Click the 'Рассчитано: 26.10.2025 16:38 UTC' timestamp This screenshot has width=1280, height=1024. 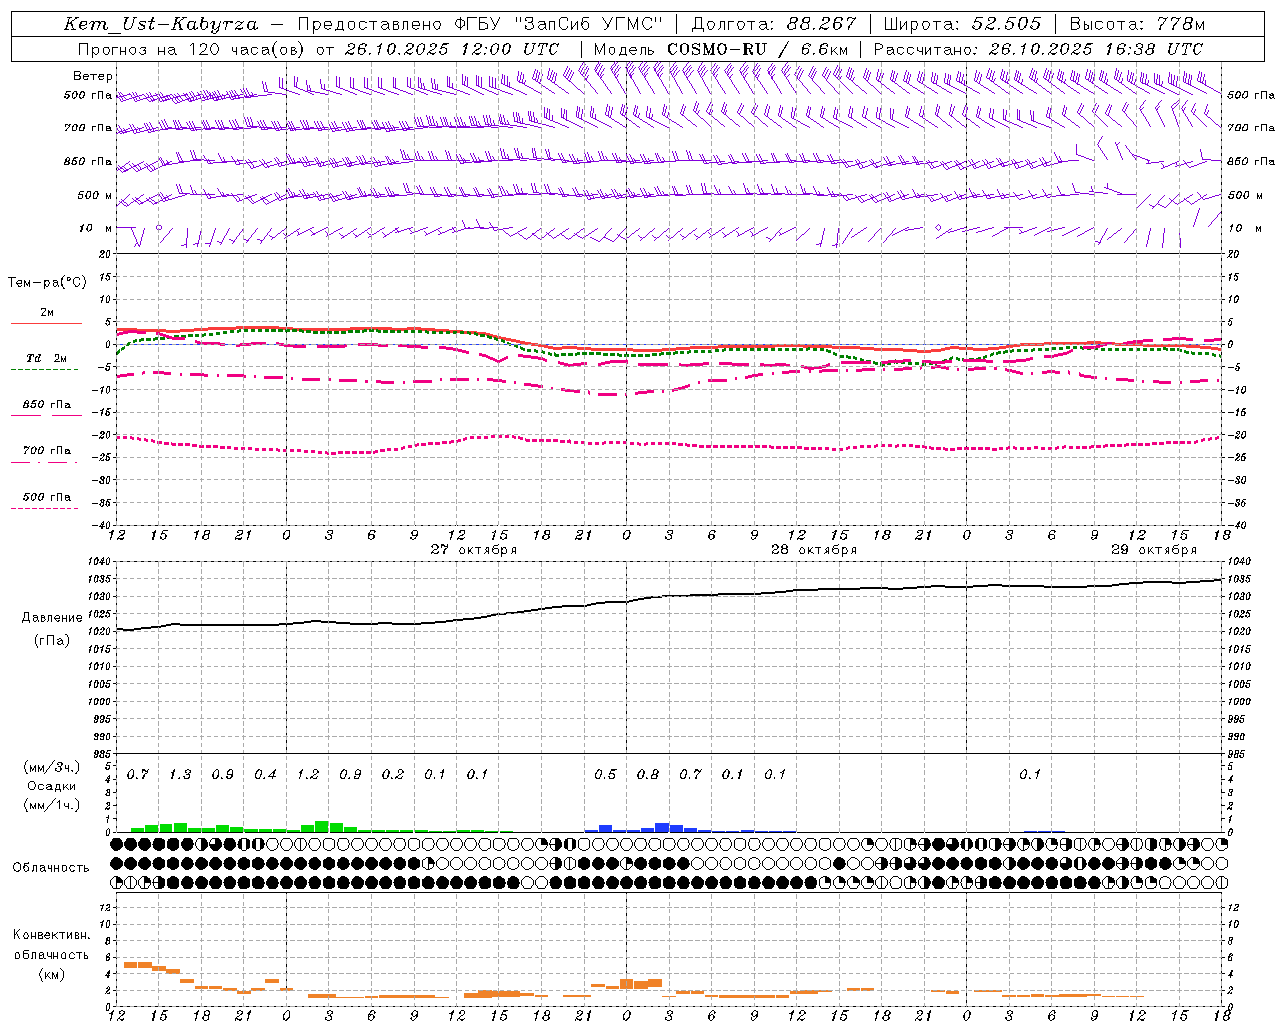tap(1038, 49)
